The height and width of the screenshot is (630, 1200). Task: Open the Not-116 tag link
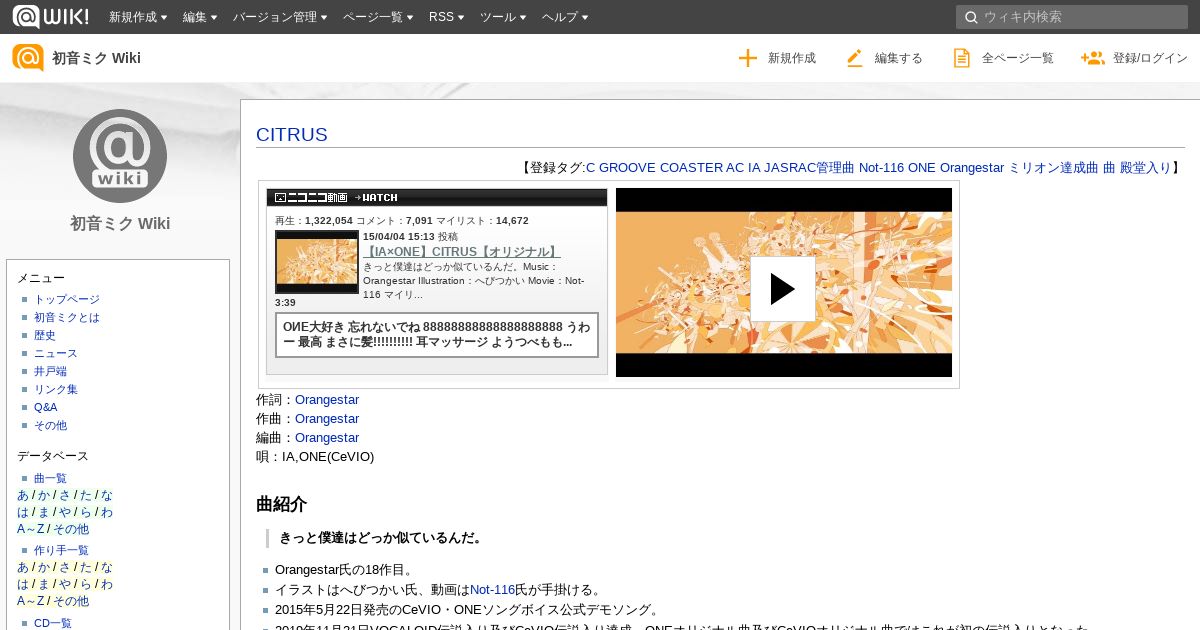pyautogui.click(x=881, y=168)
